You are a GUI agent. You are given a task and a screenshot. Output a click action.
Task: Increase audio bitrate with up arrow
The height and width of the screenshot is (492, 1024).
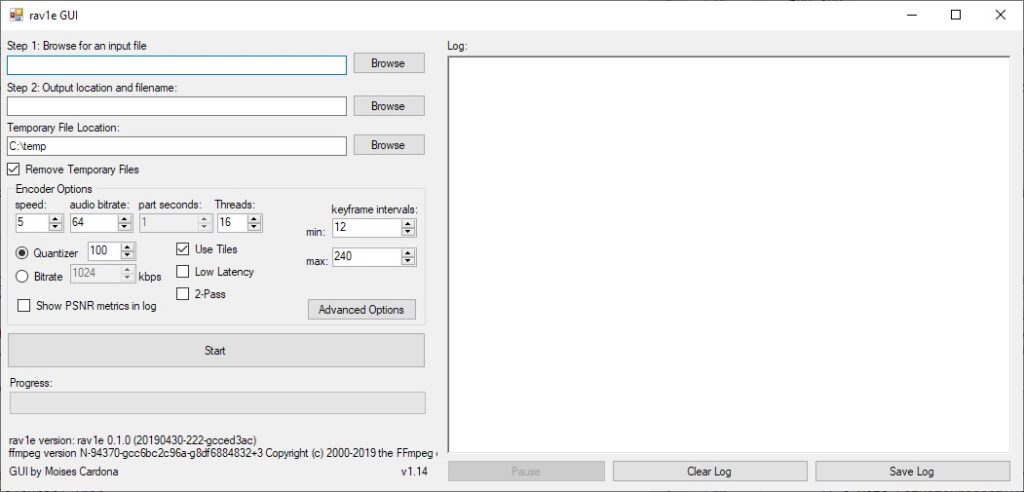pos(125,218)
